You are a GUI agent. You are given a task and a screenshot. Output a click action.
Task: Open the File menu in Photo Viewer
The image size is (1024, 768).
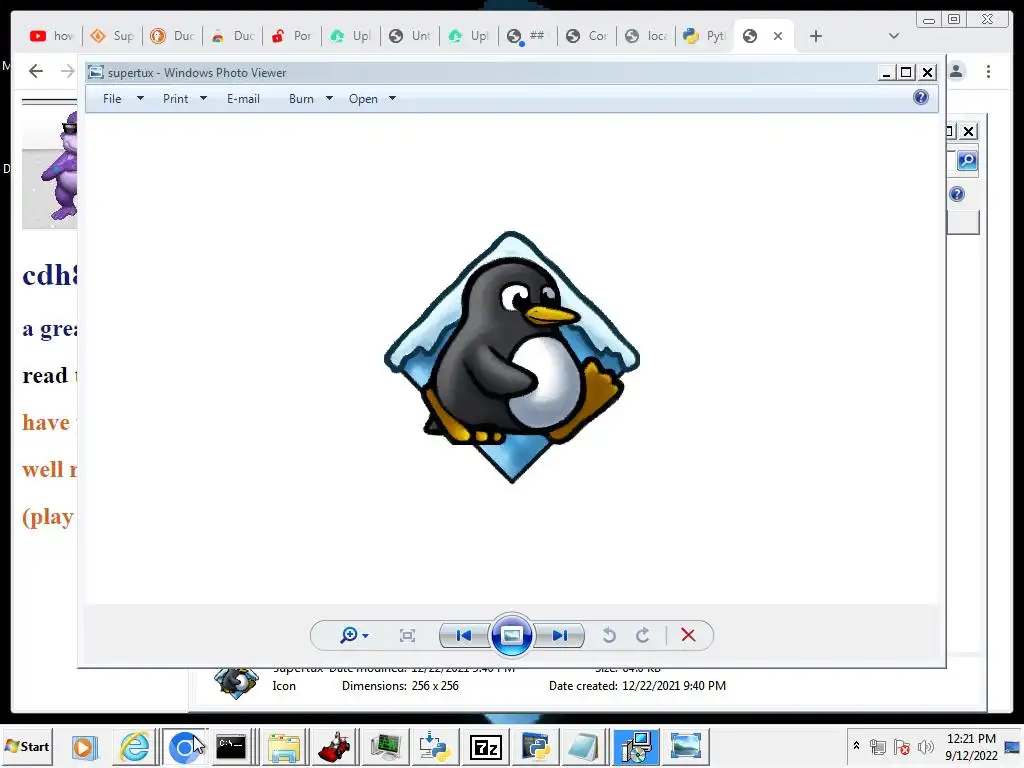pyautogui.click(x=112, y=99)
